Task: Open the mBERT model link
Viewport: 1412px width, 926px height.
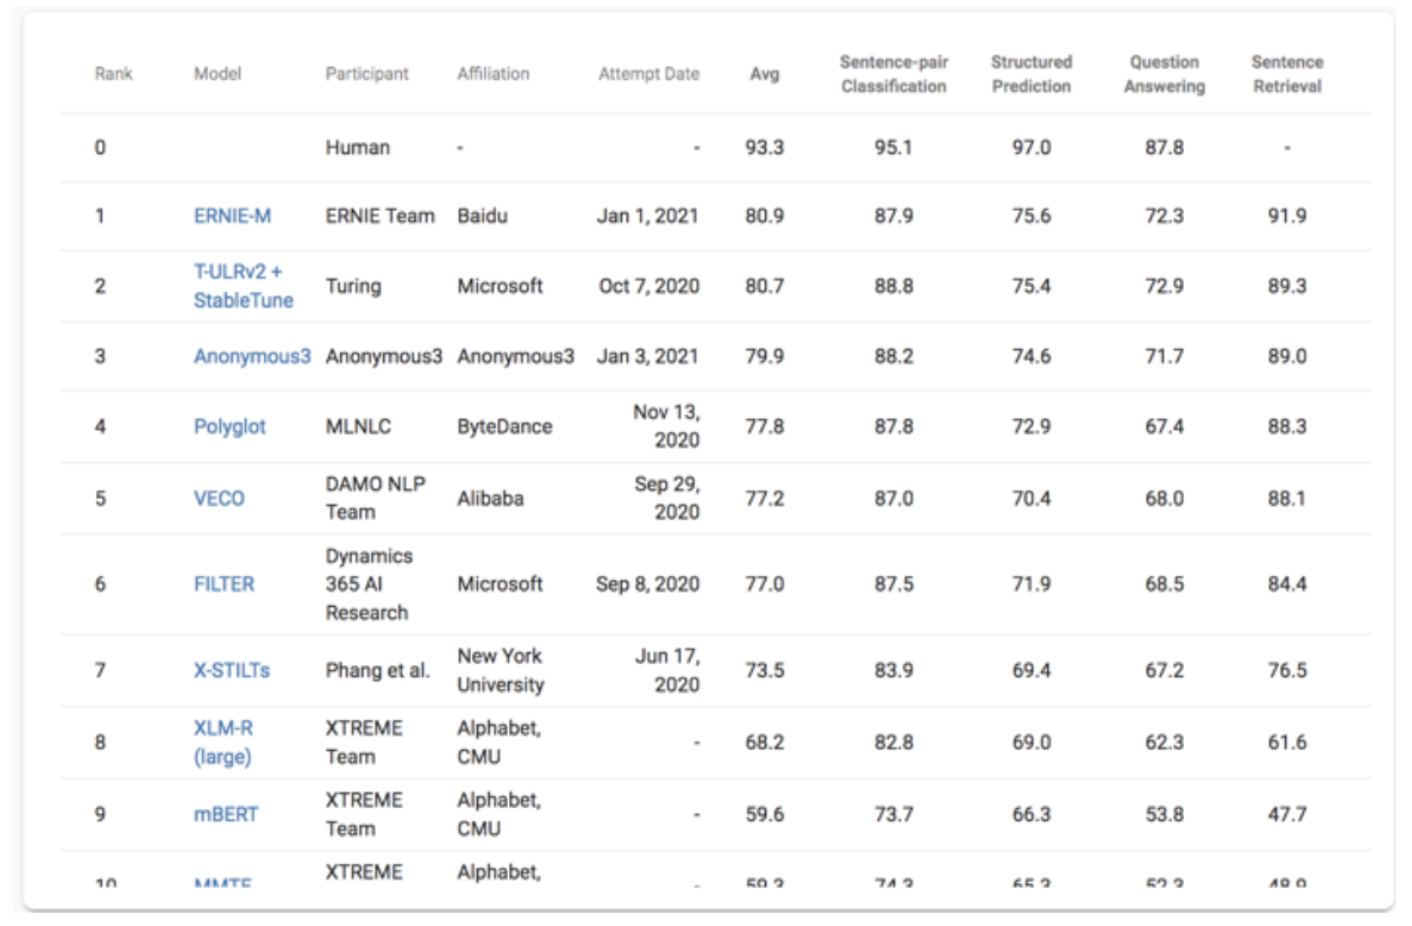Action: 226,814
